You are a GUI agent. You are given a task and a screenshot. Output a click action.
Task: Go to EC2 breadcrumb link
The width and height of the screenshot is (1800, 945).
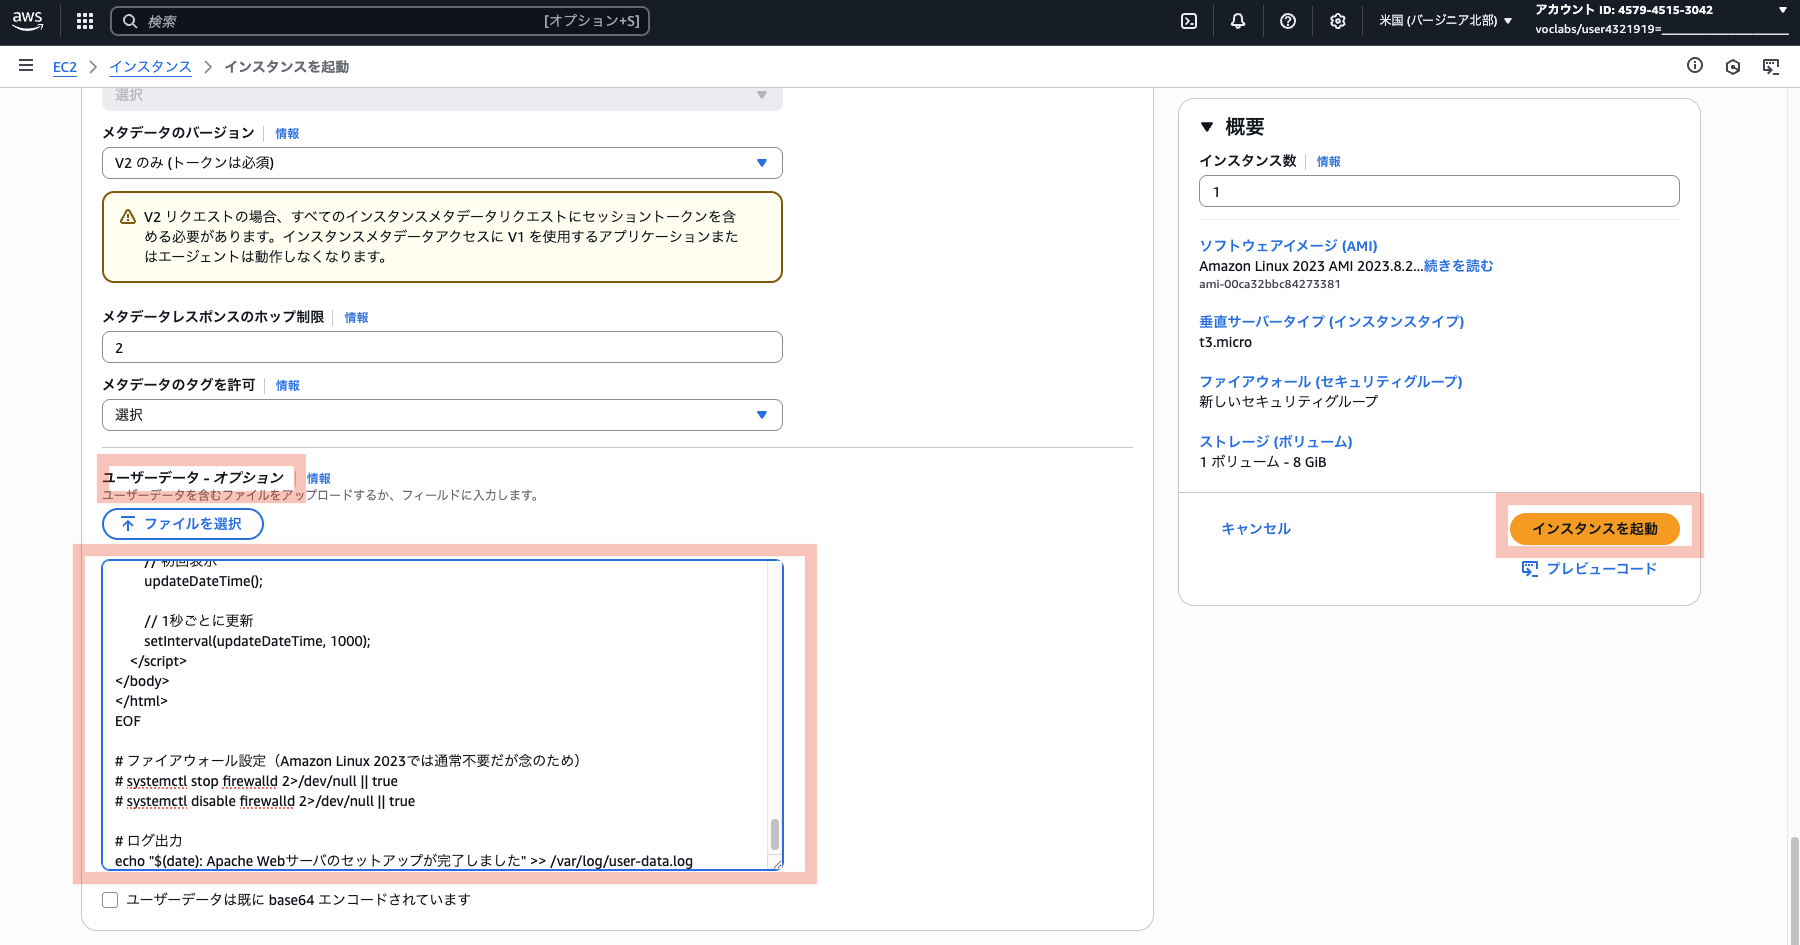[x=65, y=67]
